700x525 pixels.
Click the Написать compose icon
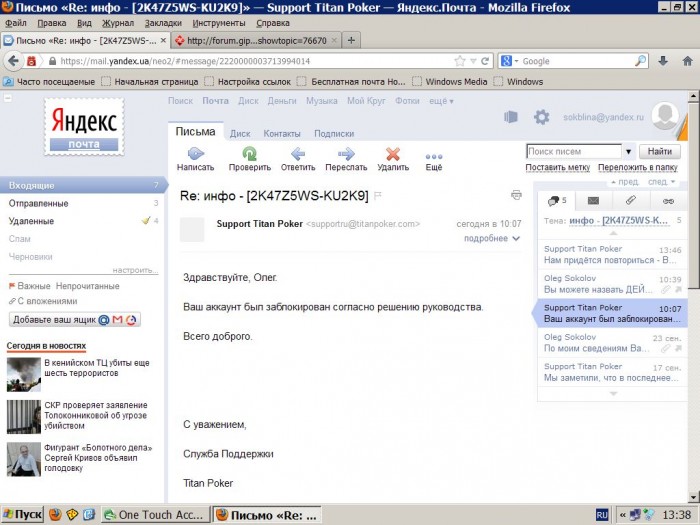196,154
